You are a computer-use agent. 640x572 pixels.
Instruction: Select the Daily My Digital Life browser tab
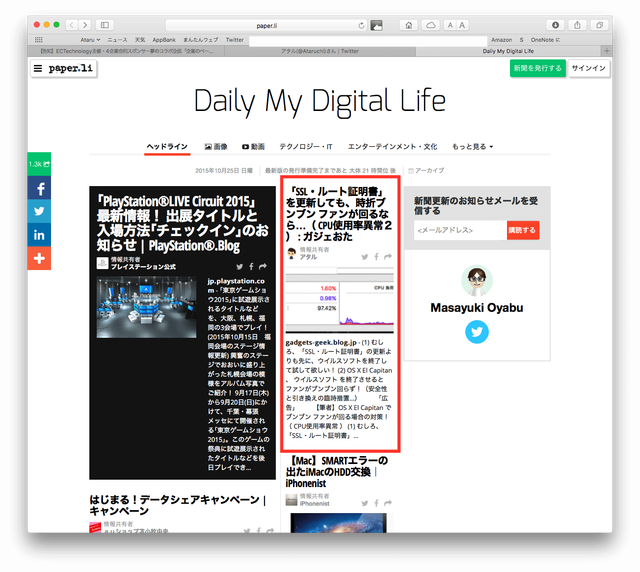[x=508, y=51]
